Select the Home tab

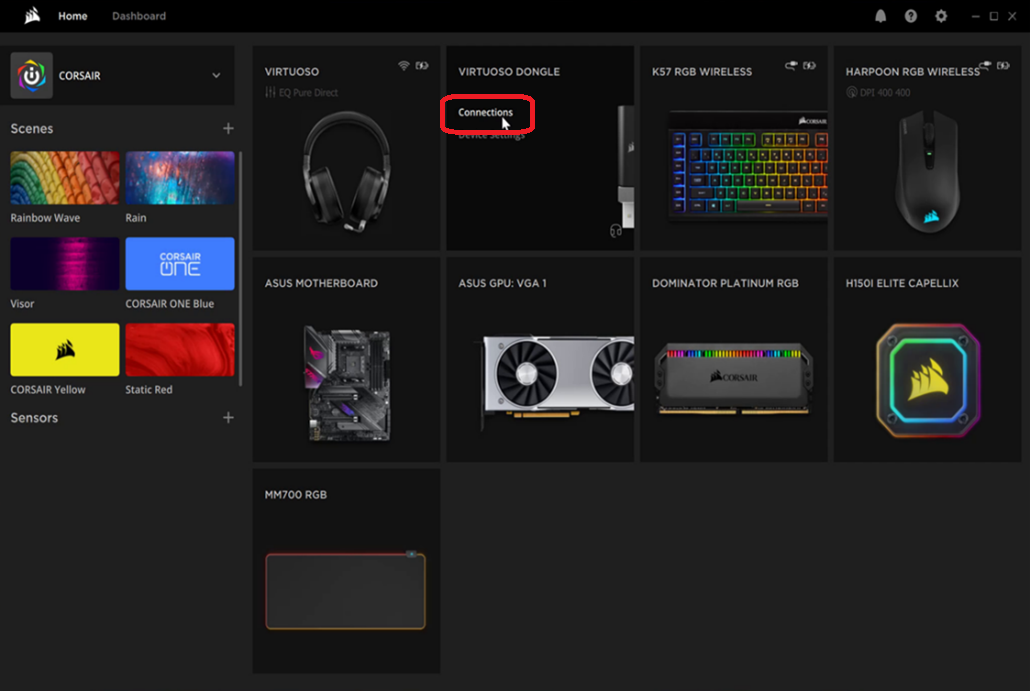pos(72,16)
